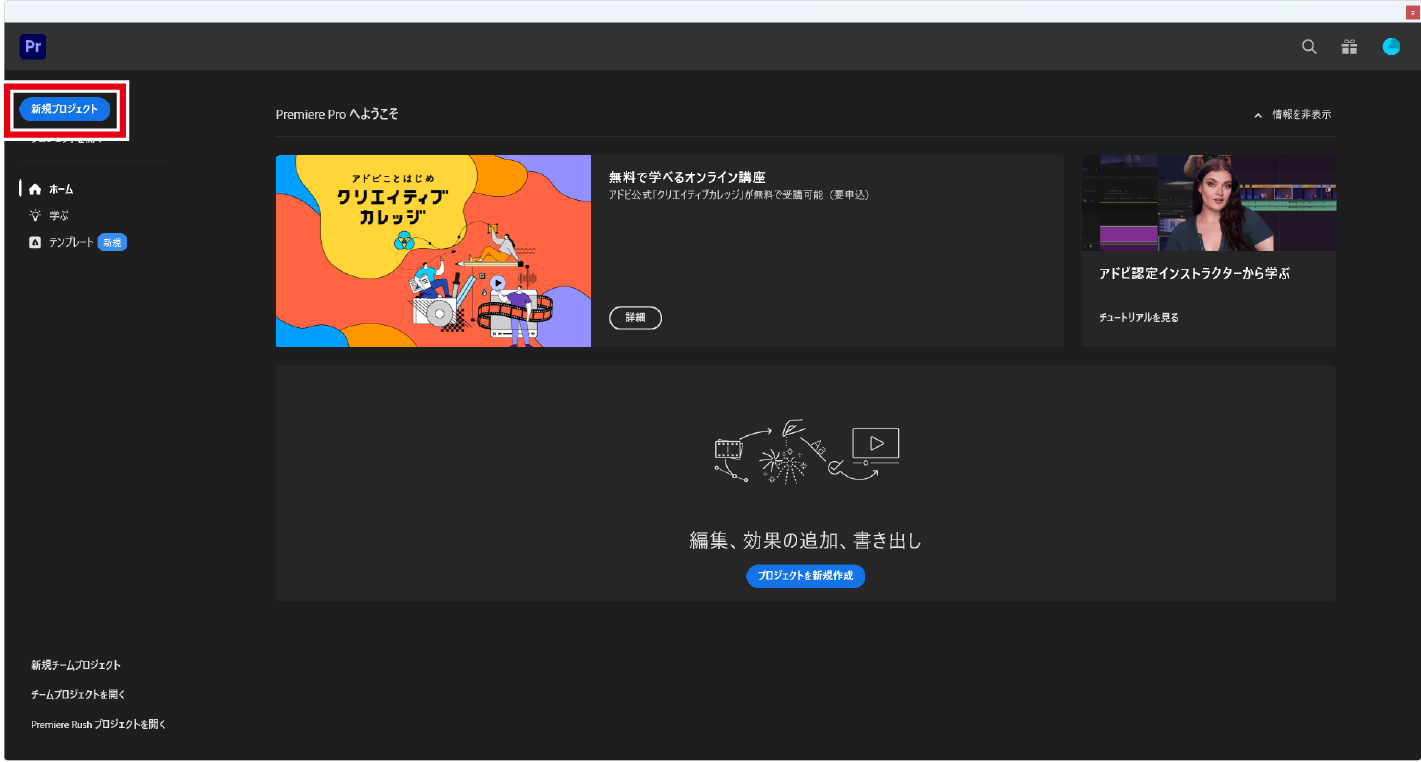This screenshot has width=1421, height=762.
Task: Open search with the magnifier icon
Action: tap(1309, 47)
